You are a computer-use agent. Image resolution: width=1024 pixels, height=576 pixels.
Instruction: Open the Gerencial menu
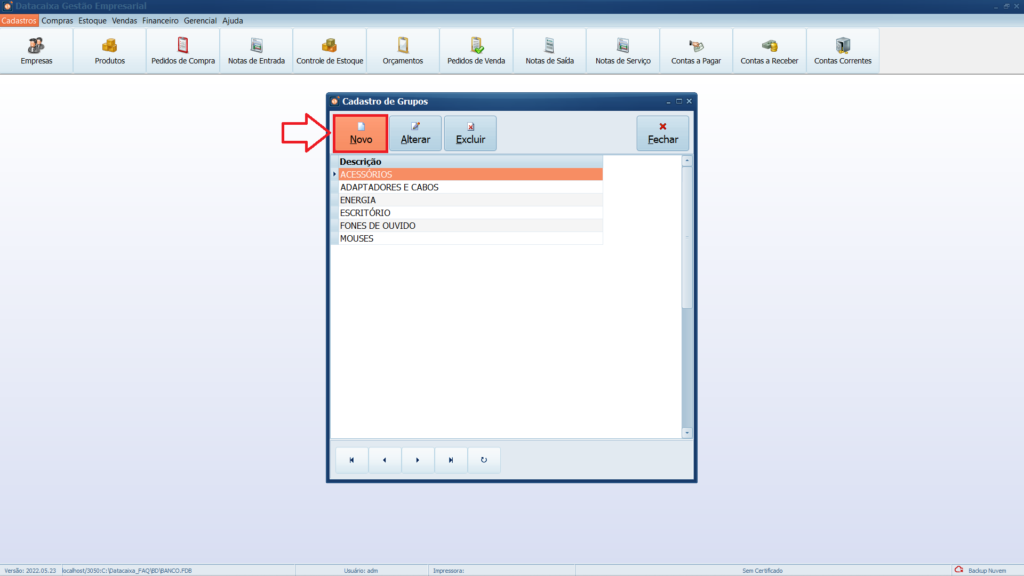[200, 21]
